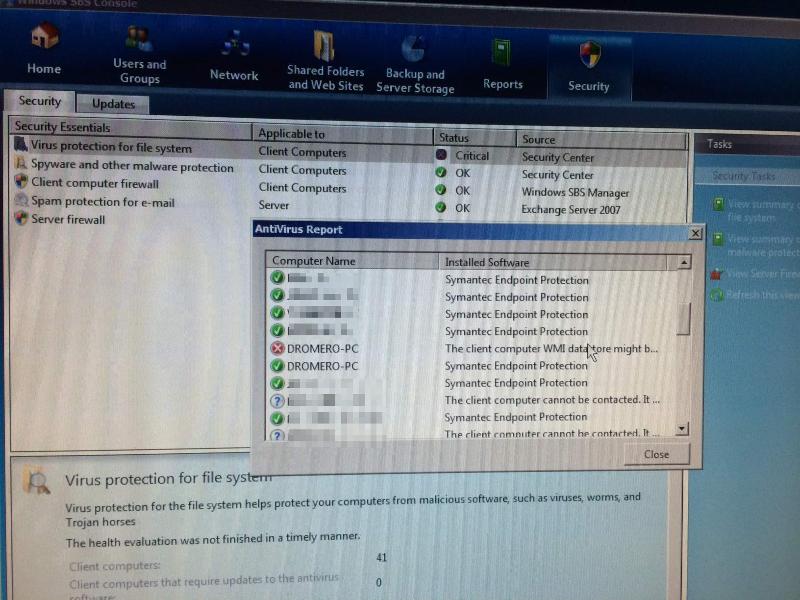Image resolution: width=800 pixels, height=600 pixels.
Task: Click the Refresh this view green icon
Action: (x=717, y=294)
